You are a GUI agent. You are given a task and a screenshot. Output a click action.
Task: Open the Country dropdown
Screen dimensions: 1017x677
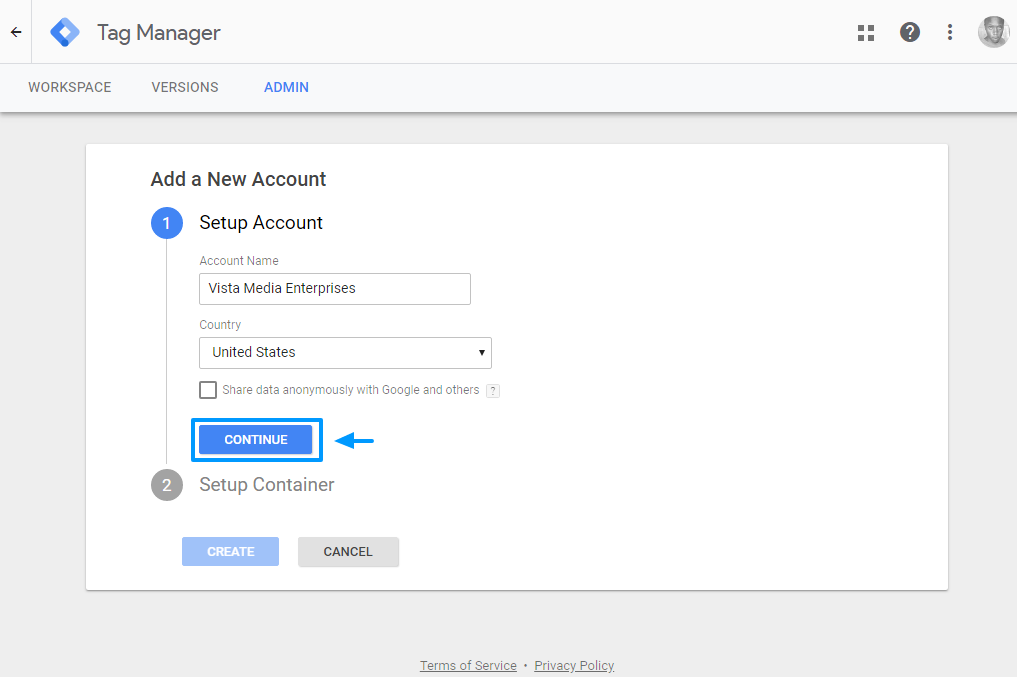coord(345,353)
